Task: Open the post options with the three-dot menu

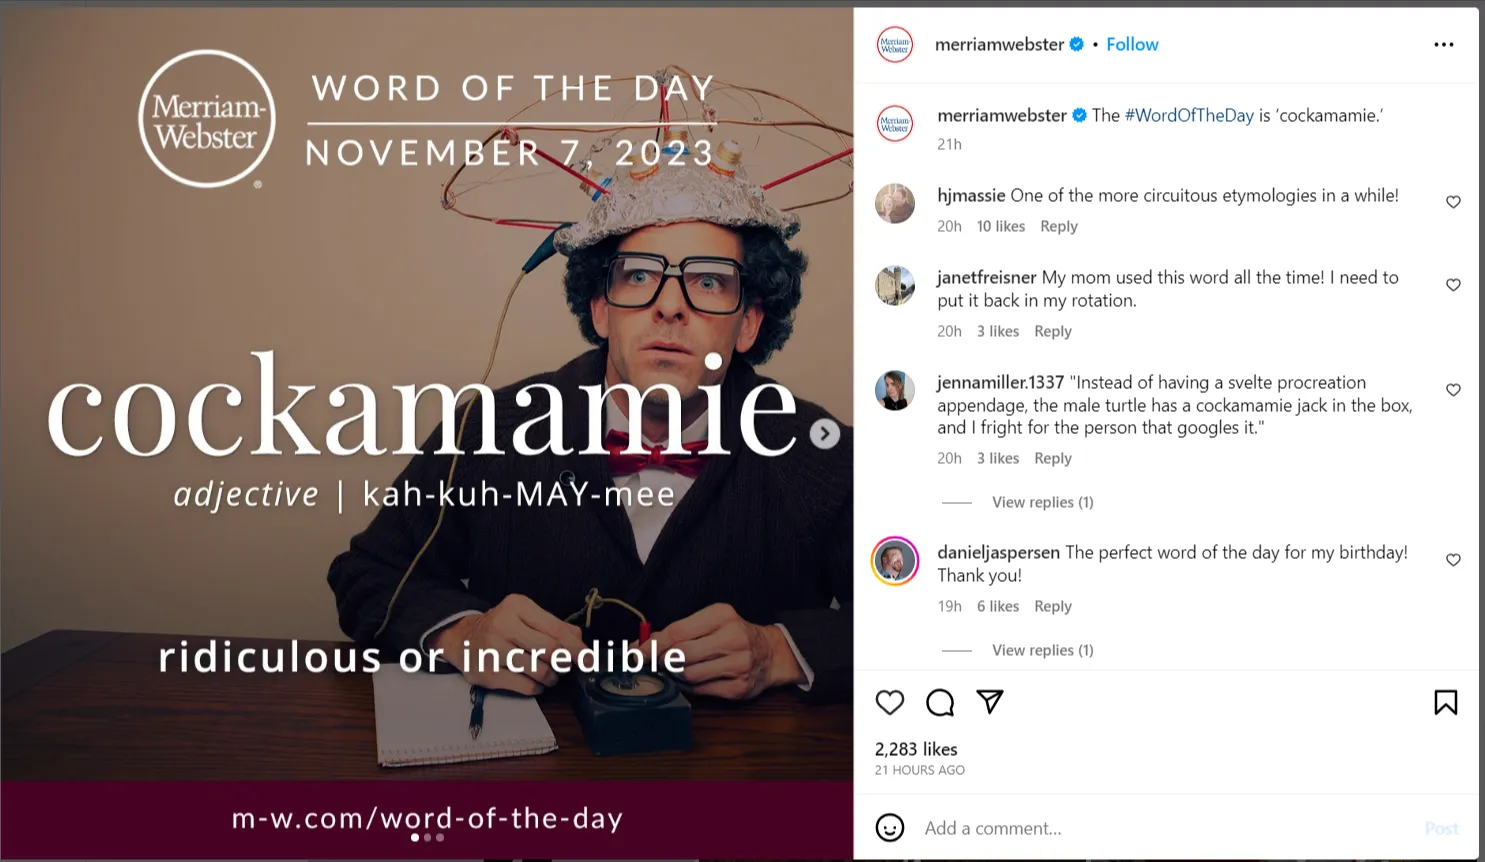Action: 1443,44
